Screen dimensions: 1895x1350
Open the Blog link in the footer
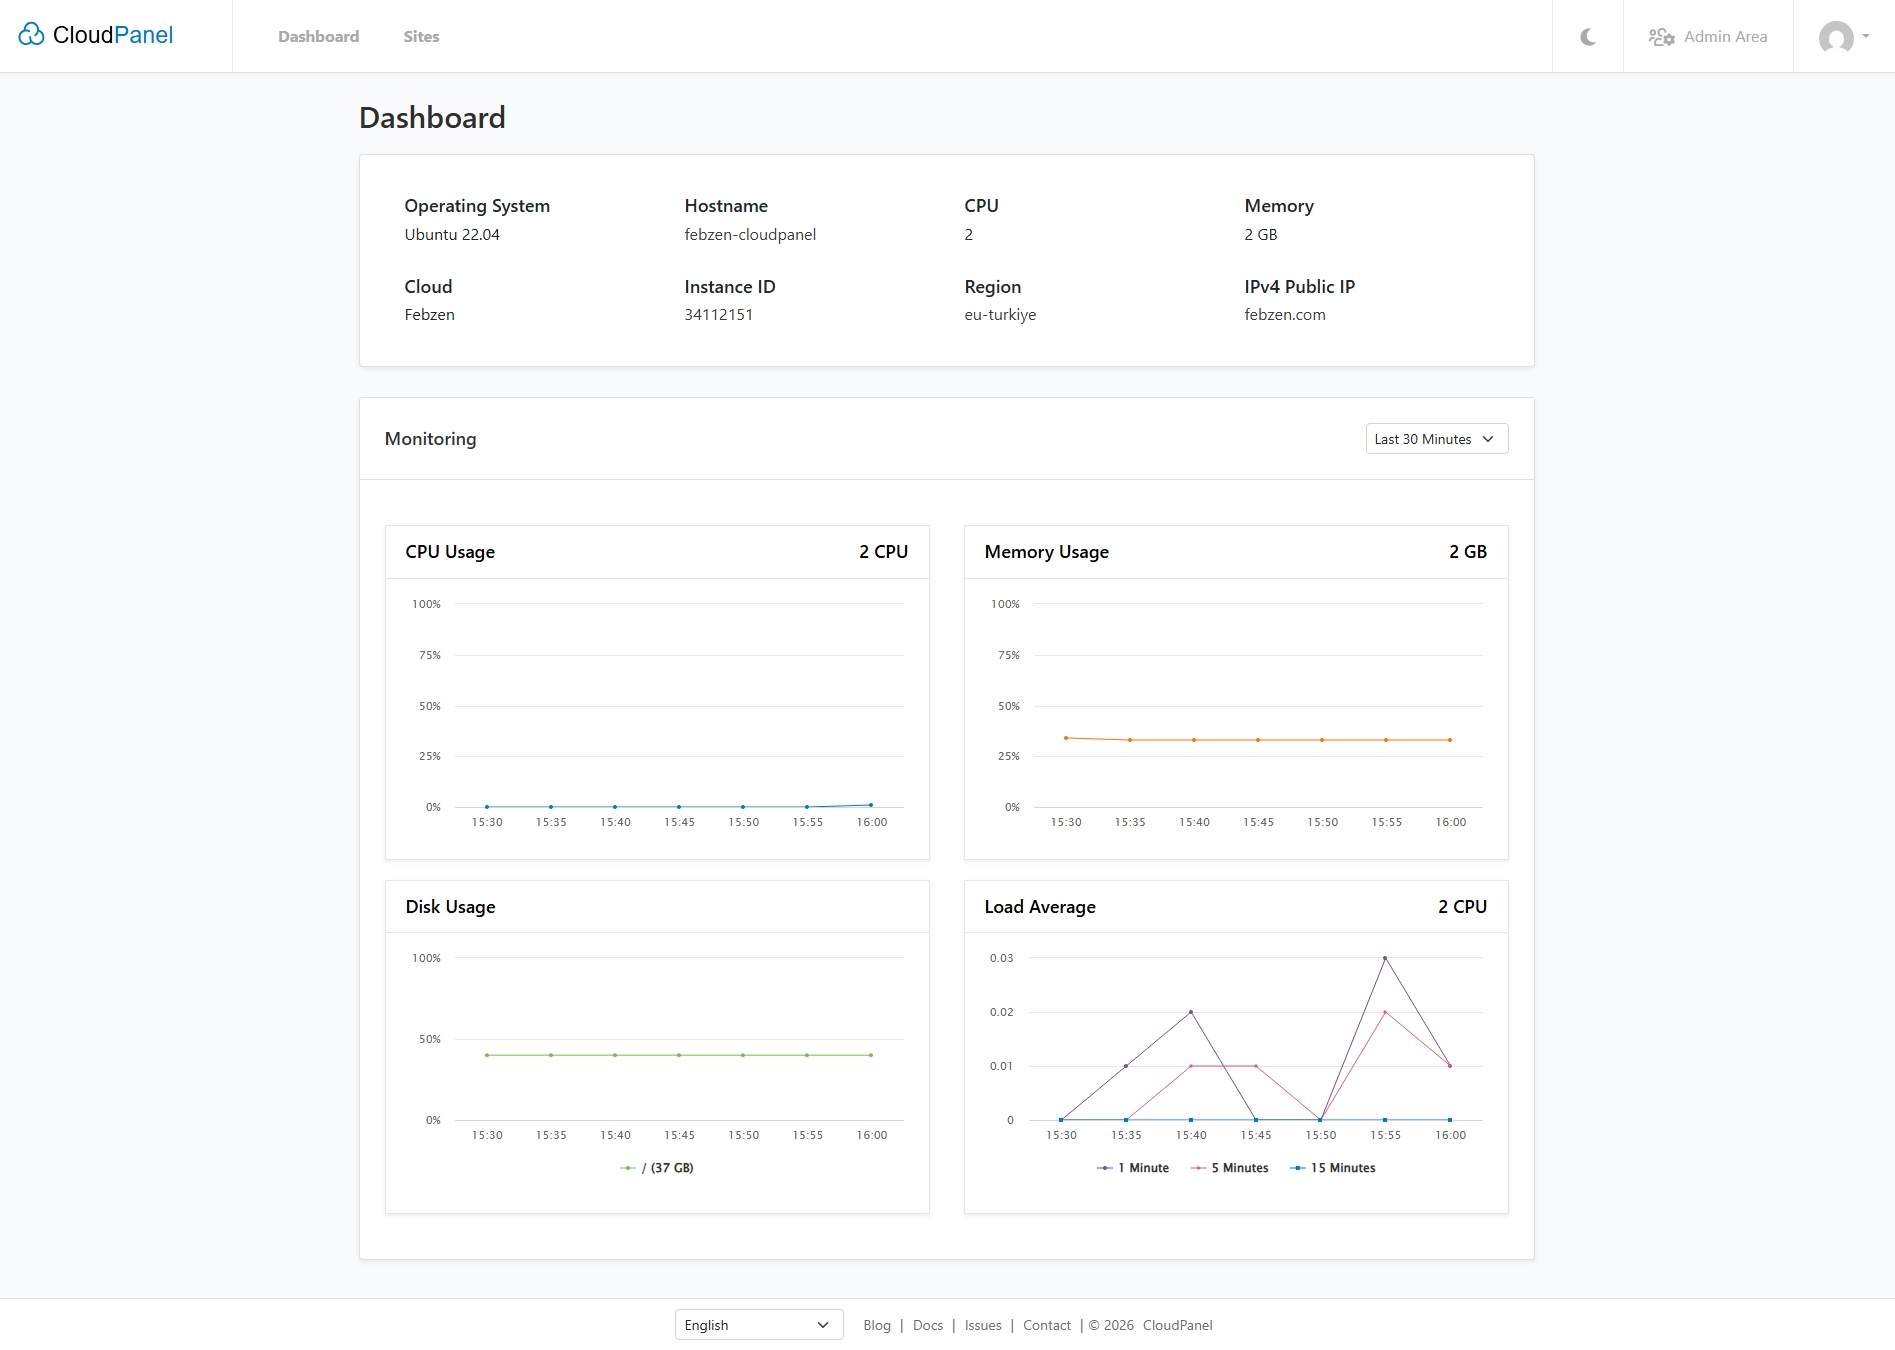pos(876,1324)
